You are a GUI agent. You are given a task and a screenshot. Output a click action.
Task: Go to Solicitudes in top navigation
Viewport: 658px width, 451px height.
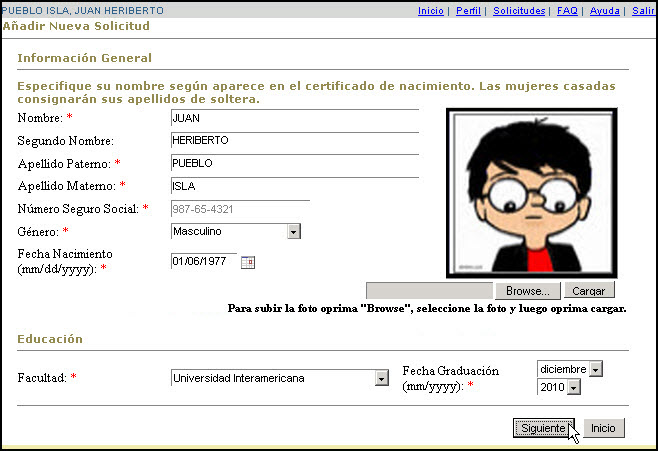[x=519, y=10]
